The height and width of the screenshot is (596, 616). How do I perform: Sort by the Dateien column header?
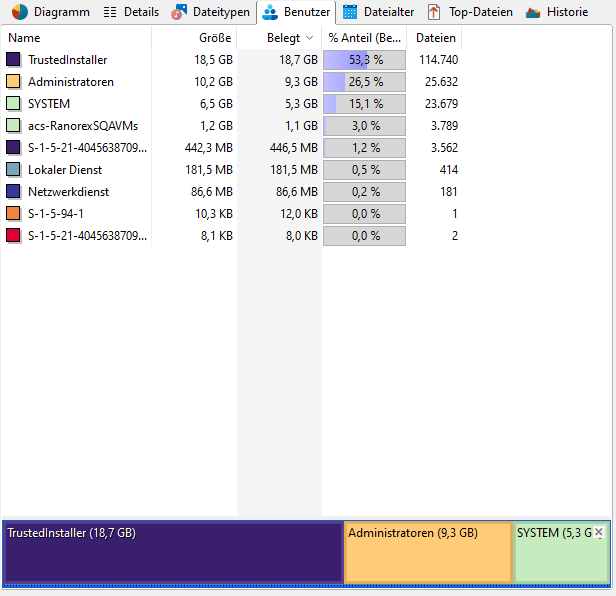coord(434,38)
